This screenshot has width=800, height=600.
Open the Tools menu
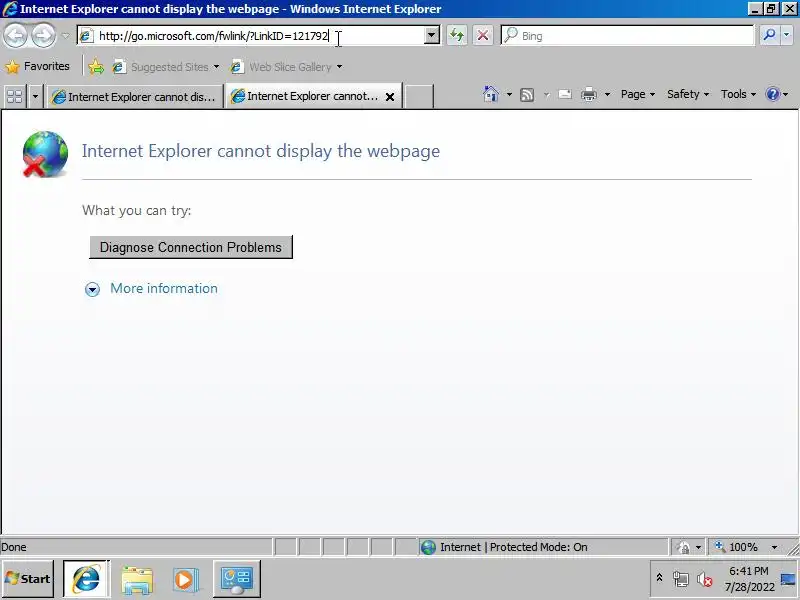pos(738,94)
